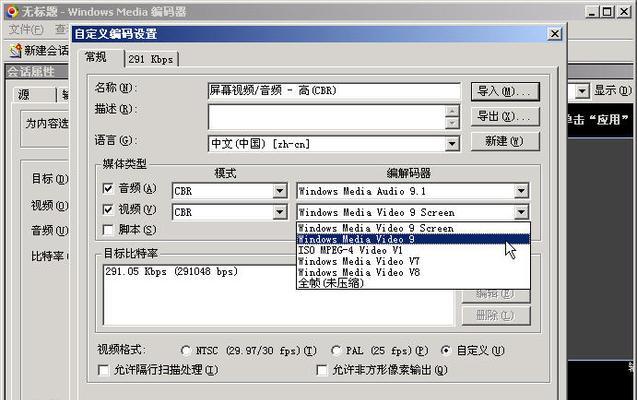Viewport: 637px width, 400px height.
Task: Open the audio mode CBR dropdown
Action: tap(280, 191)
